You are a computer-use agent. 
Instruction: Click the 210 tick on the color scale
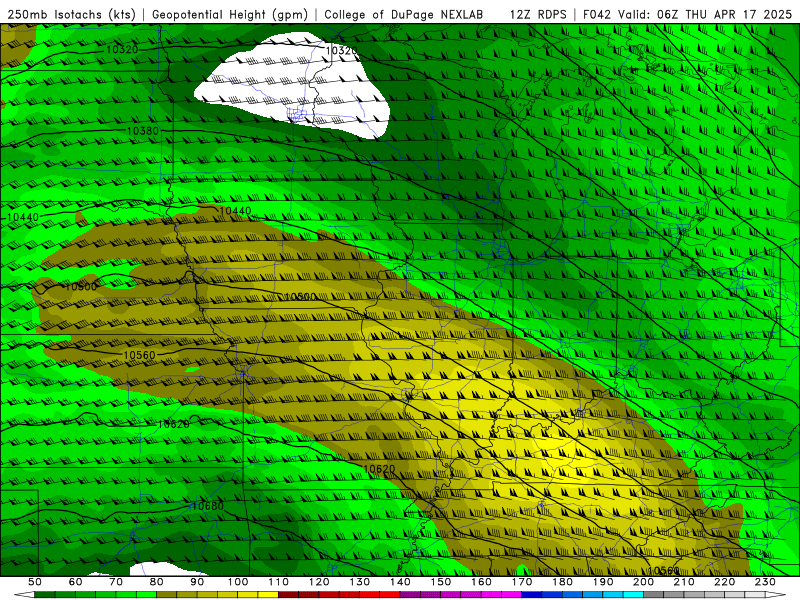[x=684, y=582]
